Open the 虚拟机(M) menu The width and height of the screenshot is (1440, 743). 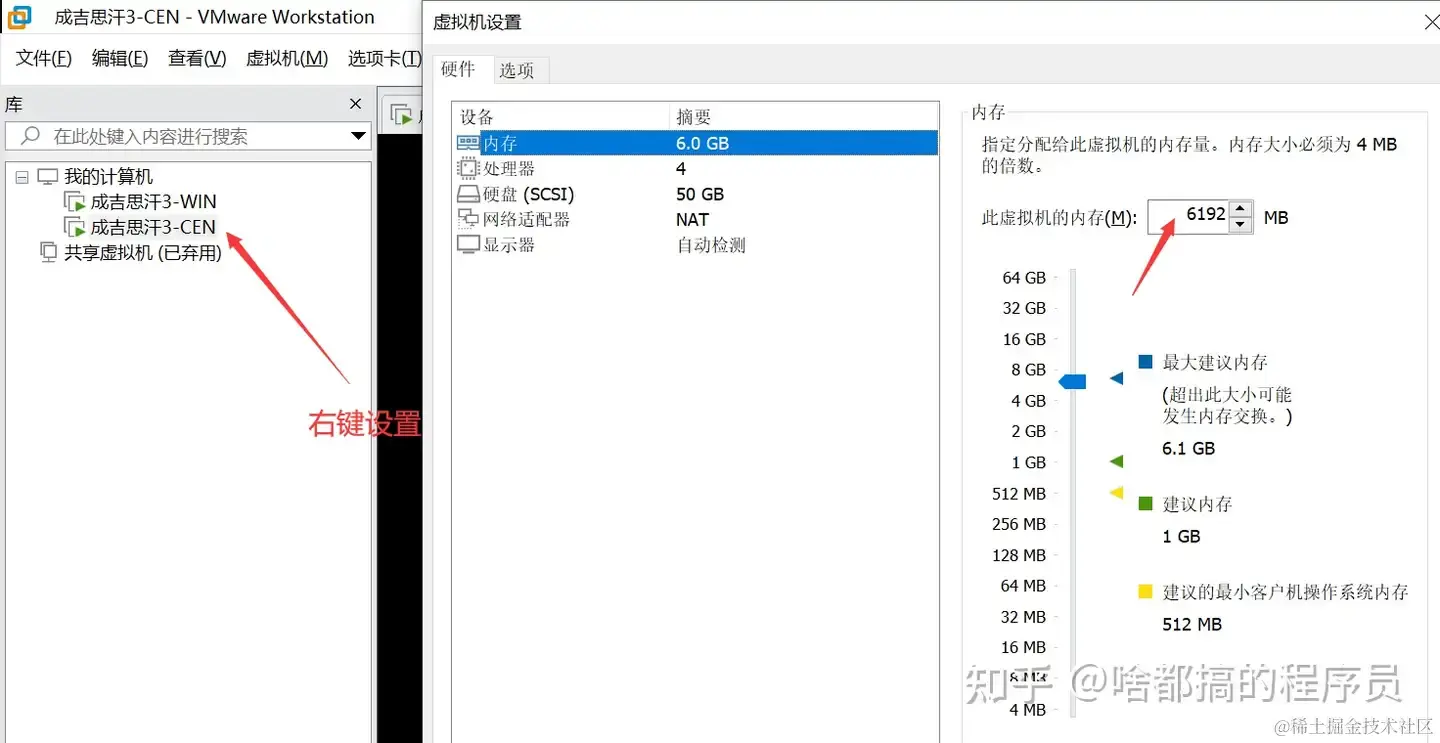point(287,58)
